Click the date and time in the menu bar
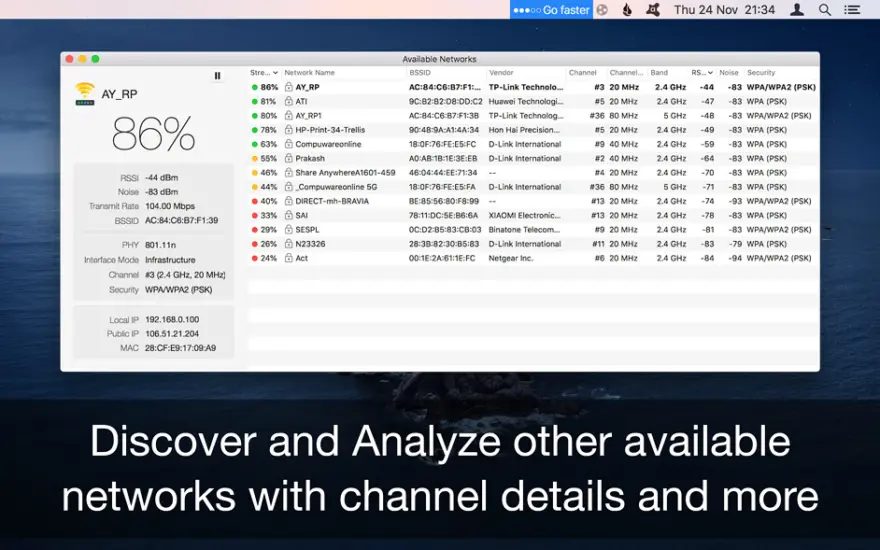This screenshot has width=880, height=550. [x=724, y=10]
